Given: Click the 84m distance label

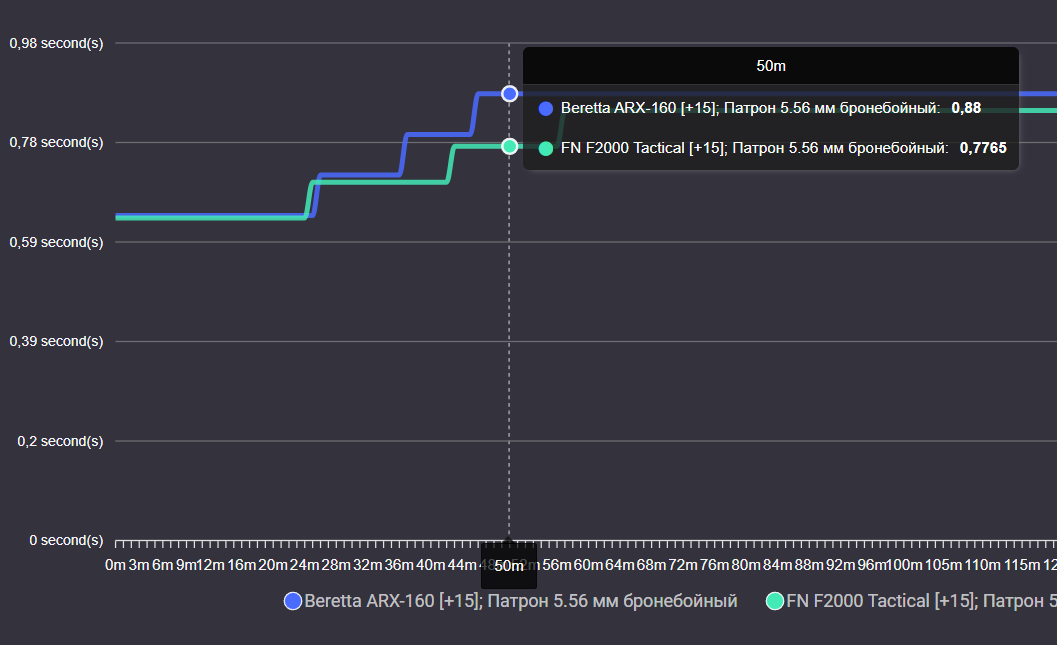Looking at the screenshot, I should 777,565.
